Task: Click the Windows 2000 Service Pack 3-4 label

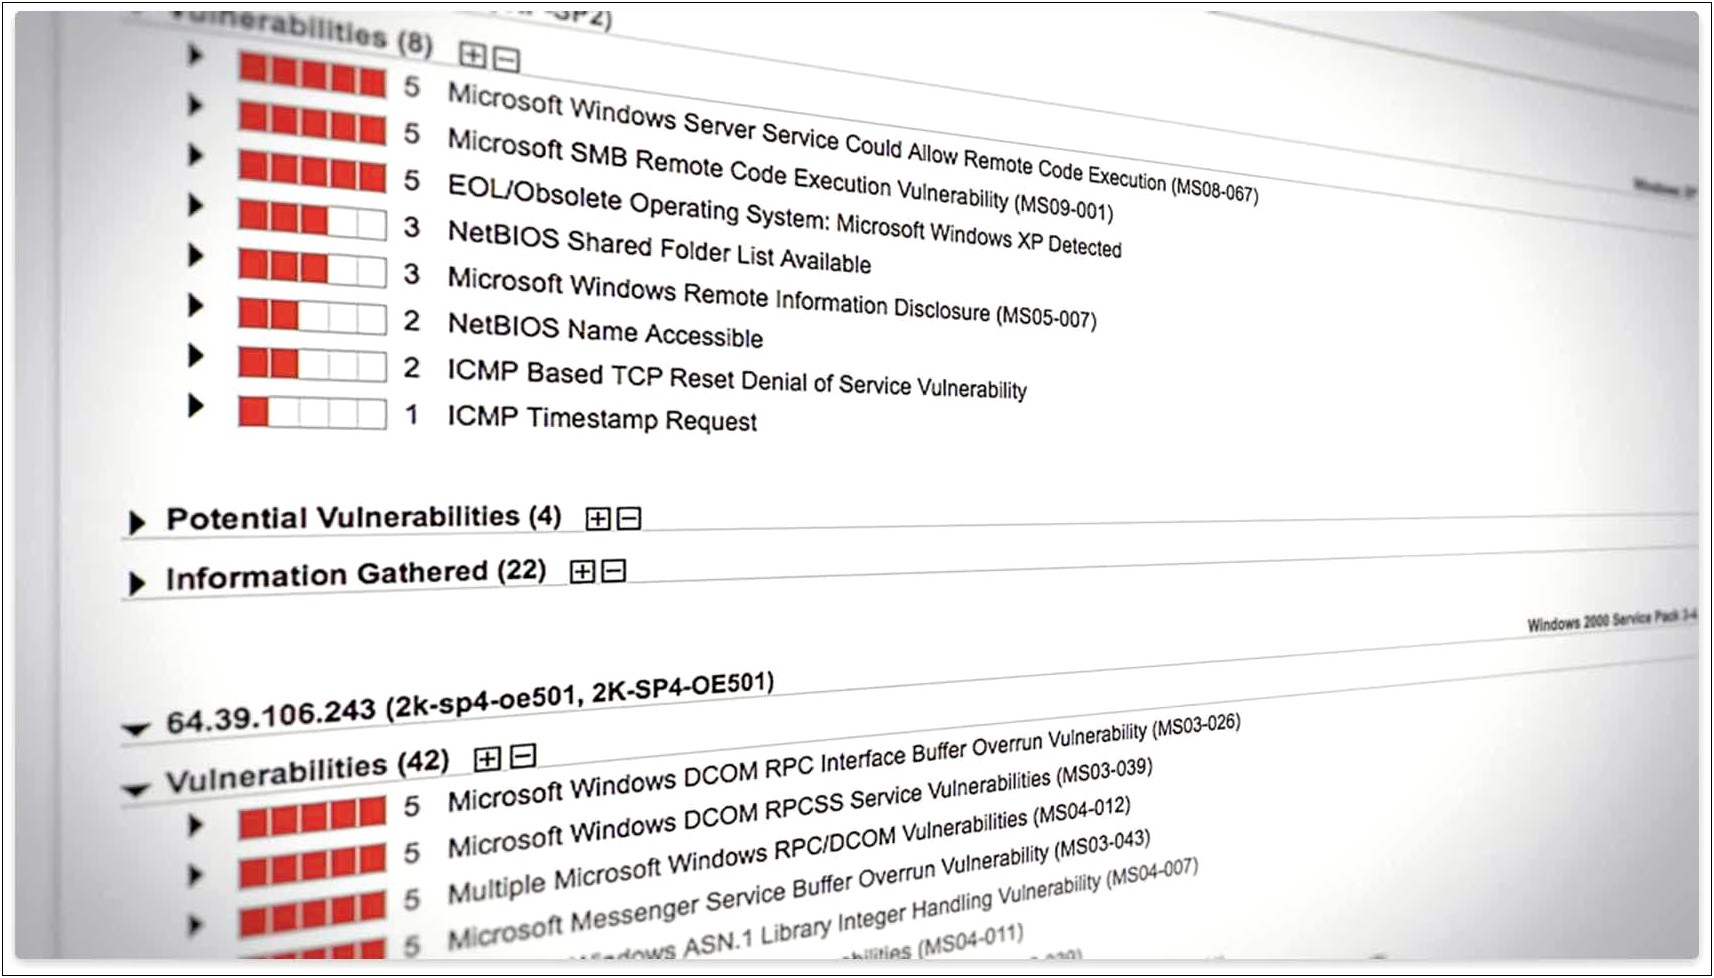Action: [x=1612, y=620]
